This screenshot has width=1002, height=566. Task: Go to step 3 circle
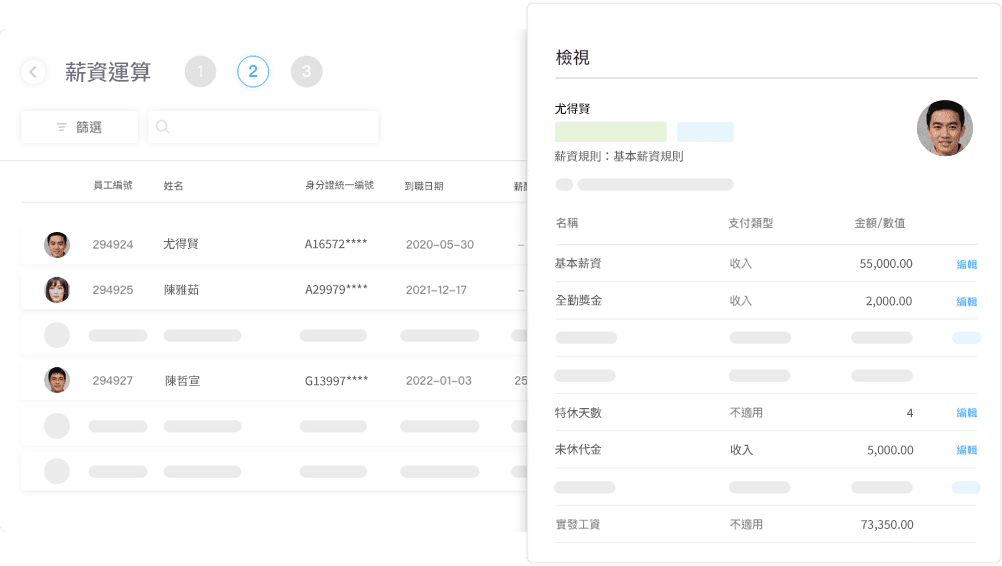307,72
